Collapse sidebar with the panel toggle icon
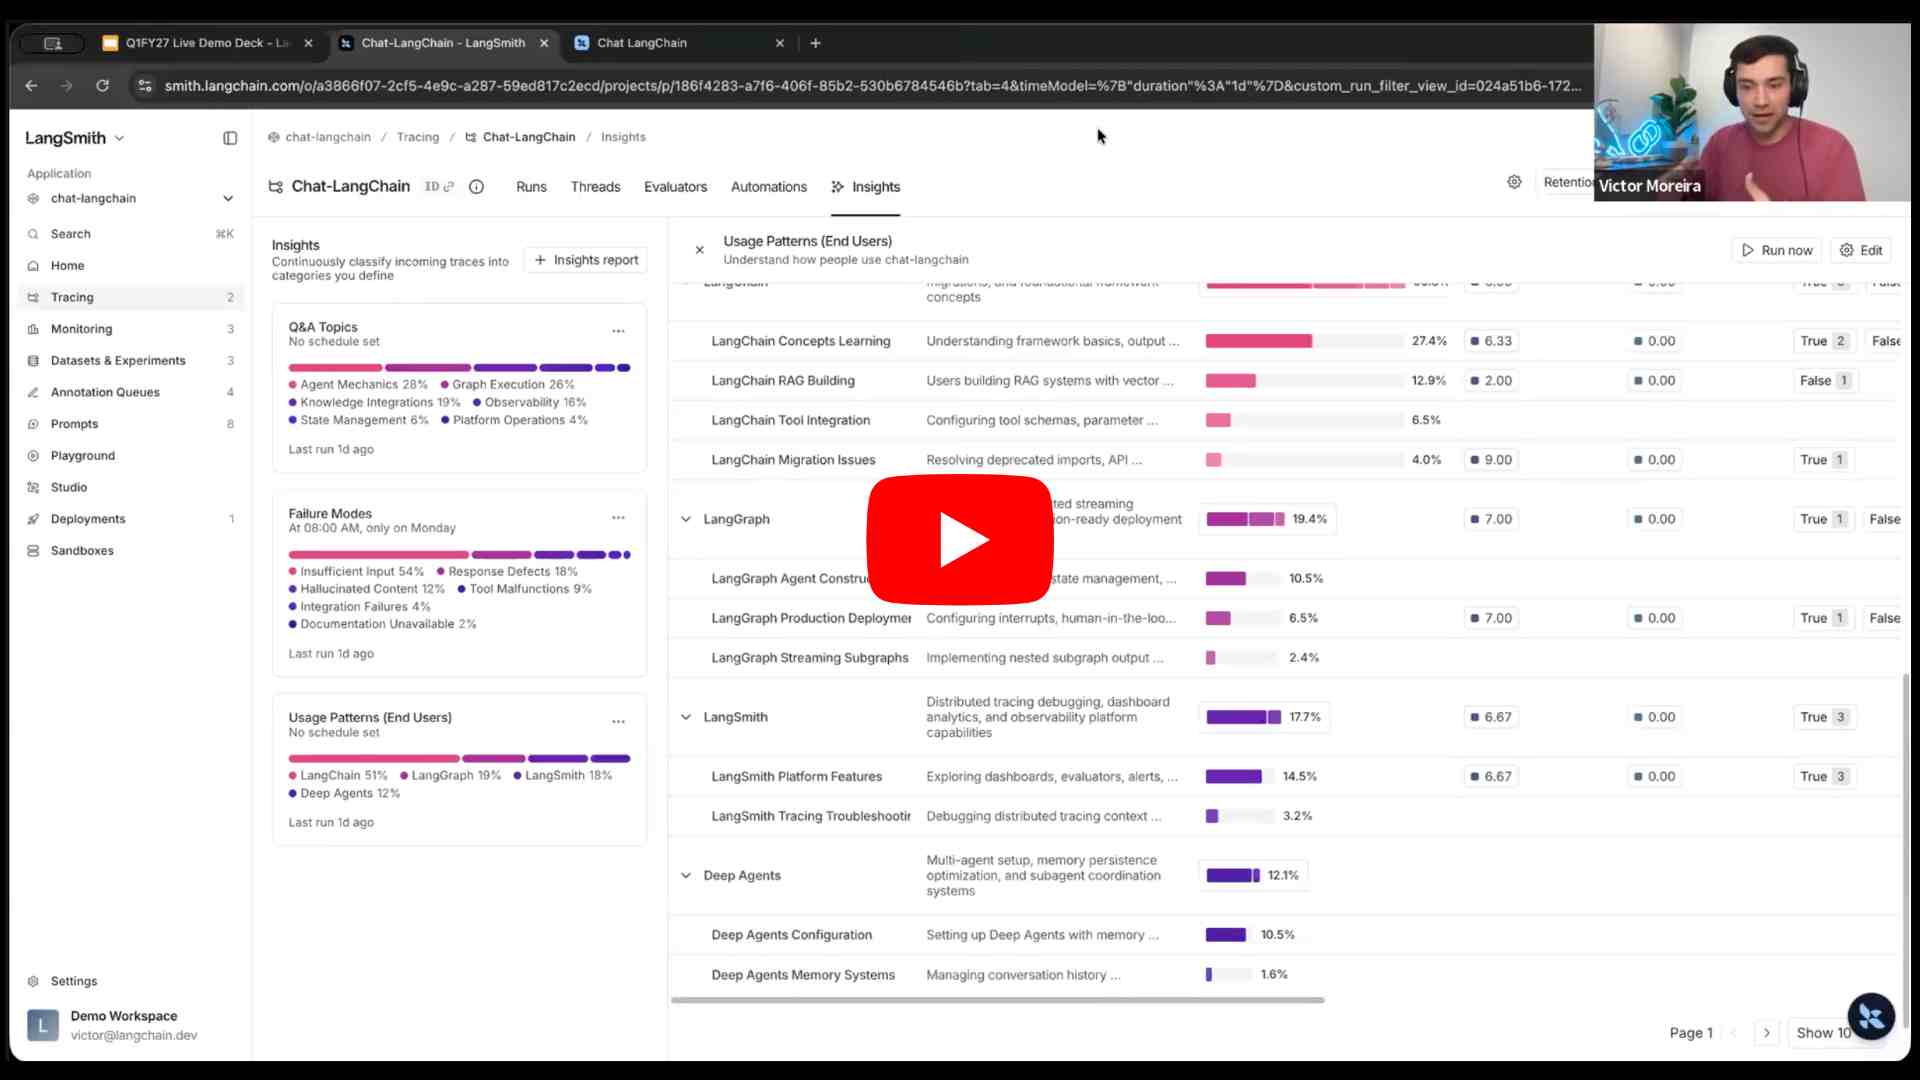 click(230, 138)
